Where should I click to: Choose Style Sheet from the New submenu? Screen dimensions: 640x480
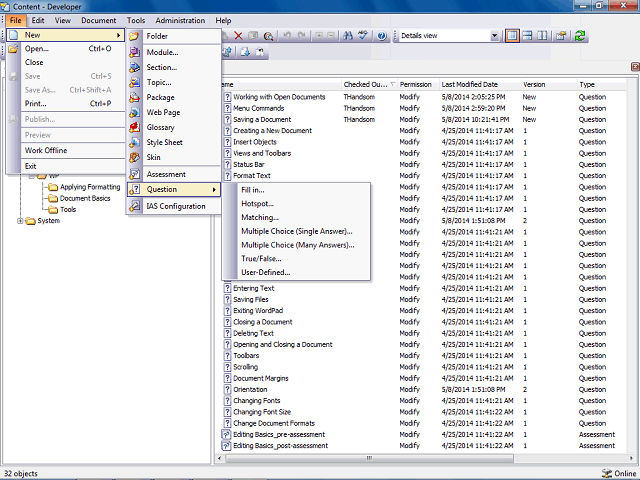coord(174,142)
